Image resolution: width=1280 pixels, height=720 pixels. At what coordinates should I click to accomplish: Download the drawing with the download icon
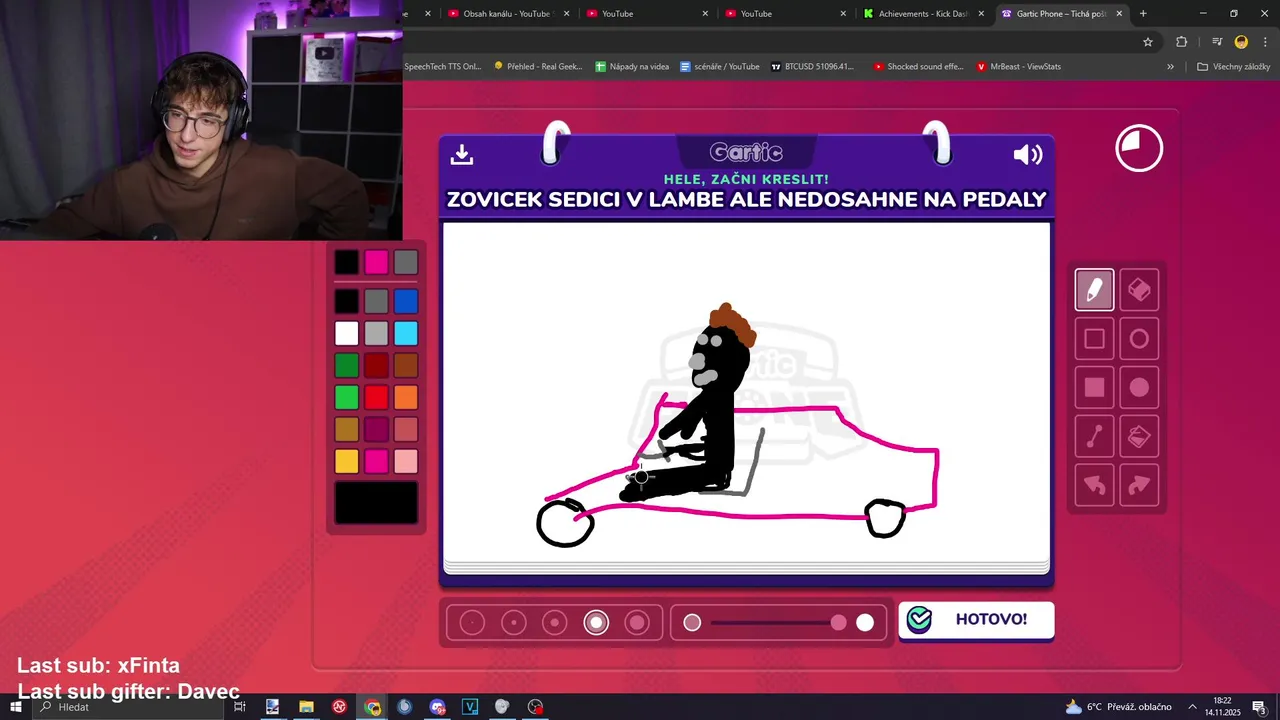click(x=461, y=154)
